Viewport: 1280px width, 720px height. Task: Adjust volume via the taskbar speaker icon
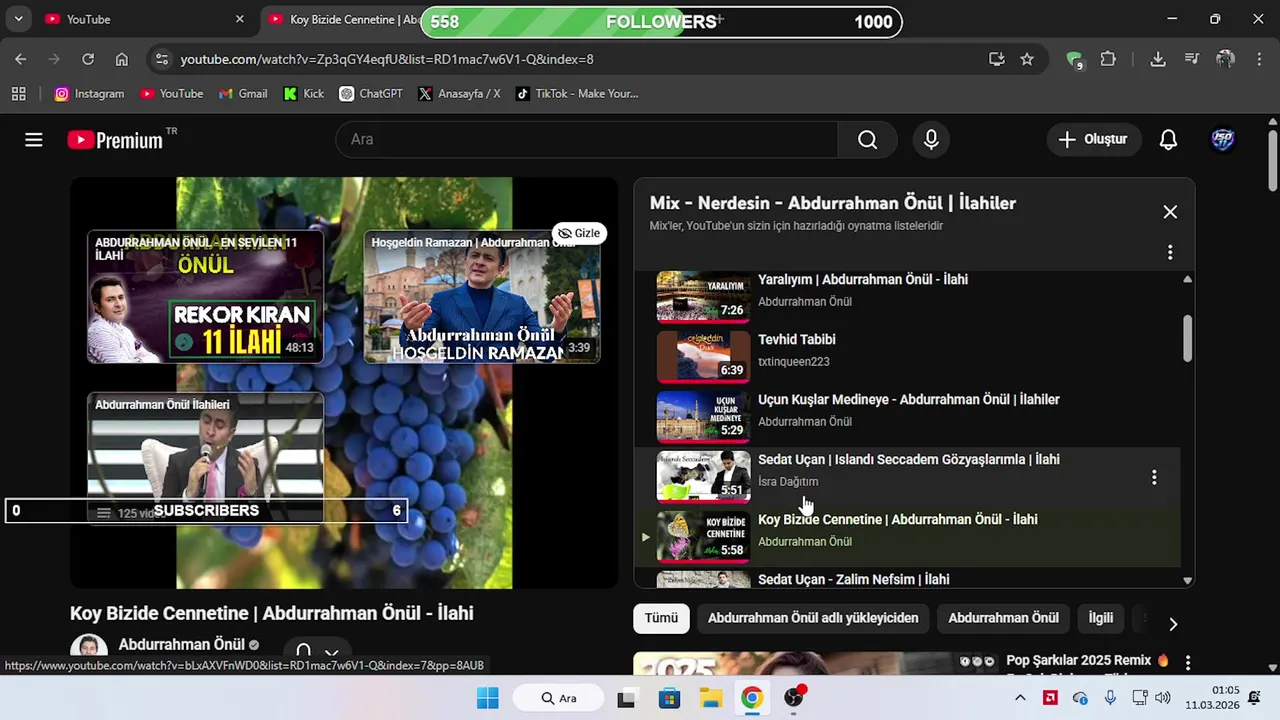[x=1163, y=698]
